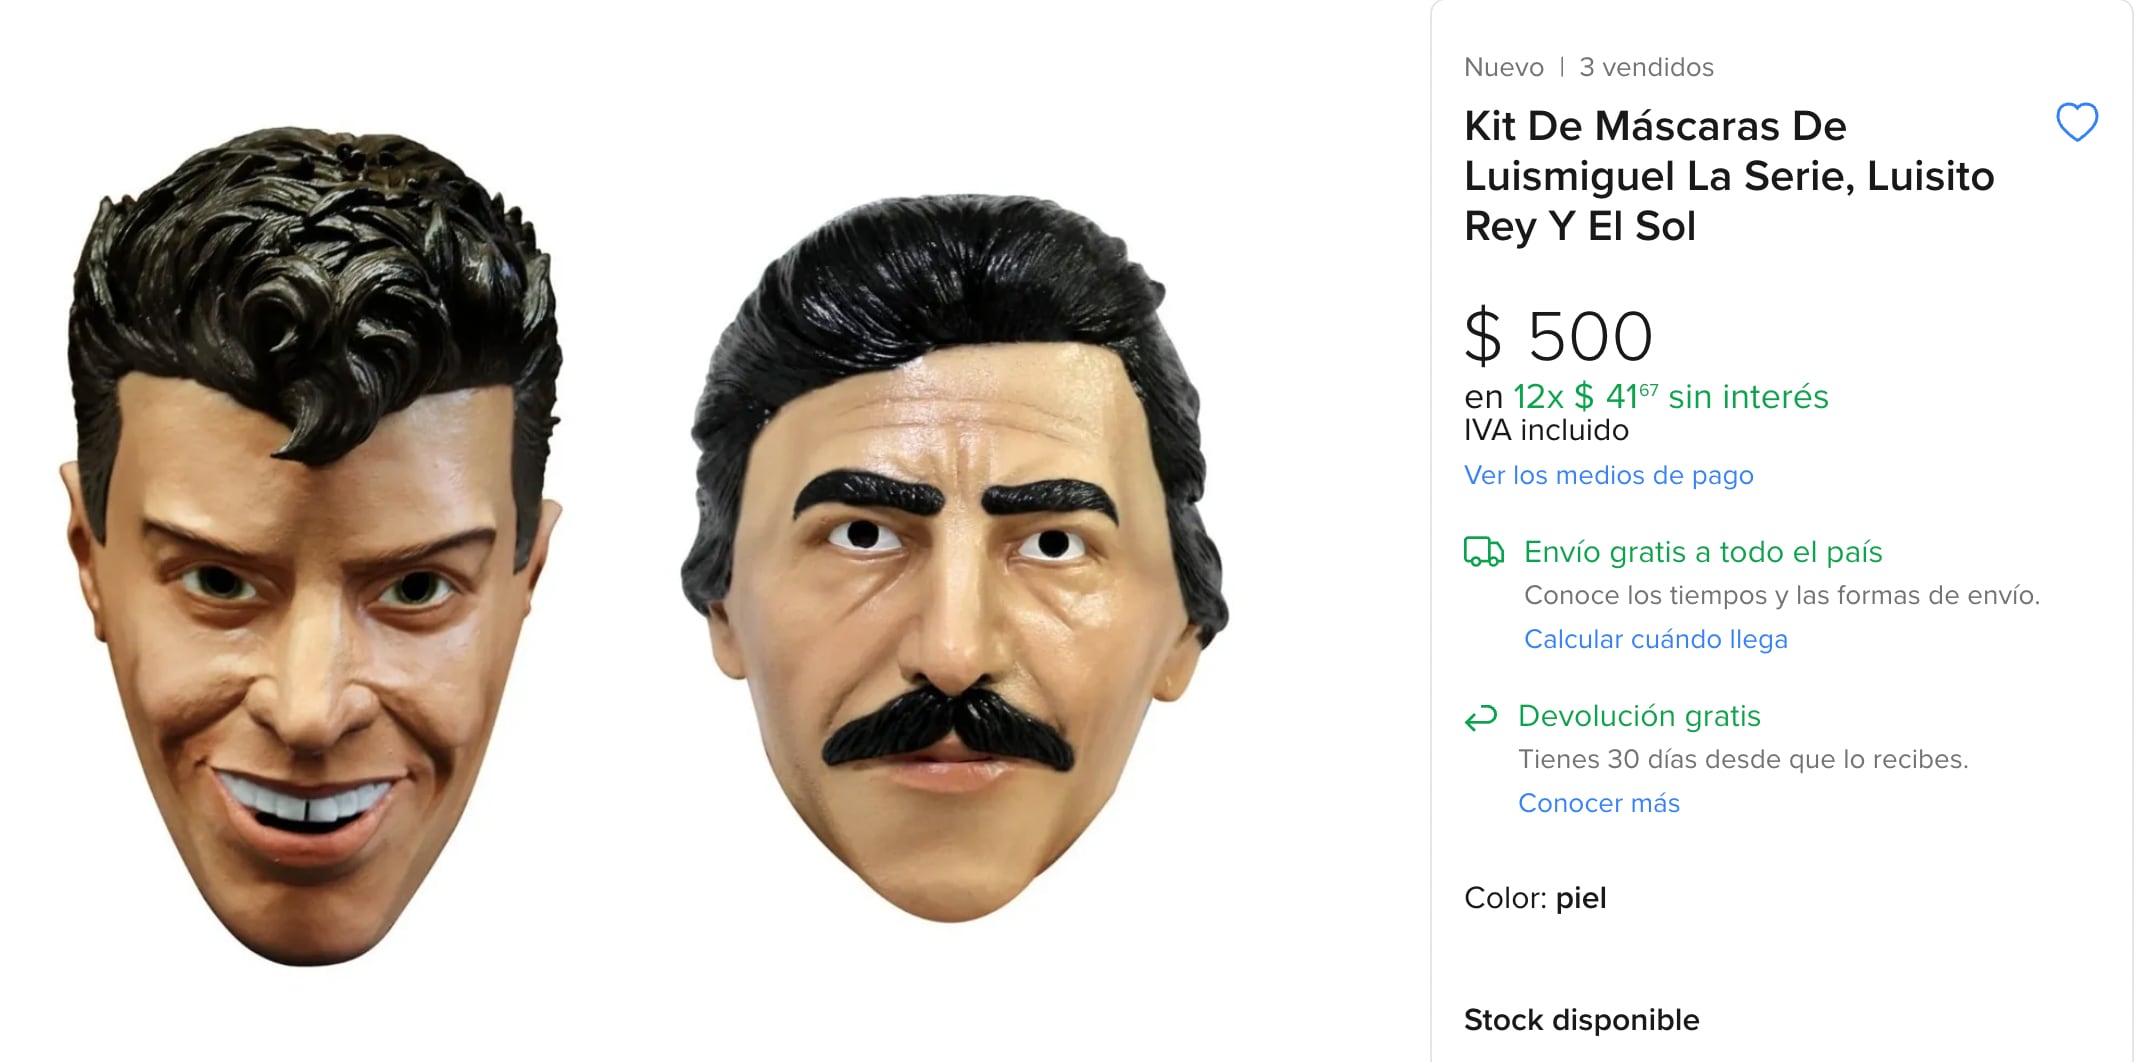Open the 'Ver los medios de pago' link
Viewport: 2134px width, 1062px height.
coord(1608,475)
